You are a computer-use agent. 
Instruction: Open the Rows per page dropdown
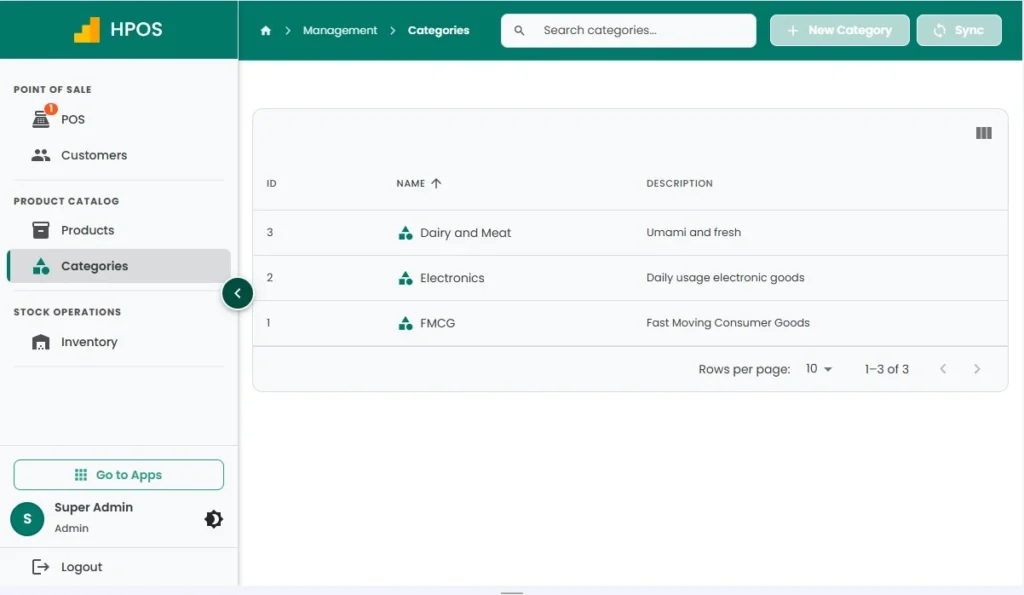818,369
